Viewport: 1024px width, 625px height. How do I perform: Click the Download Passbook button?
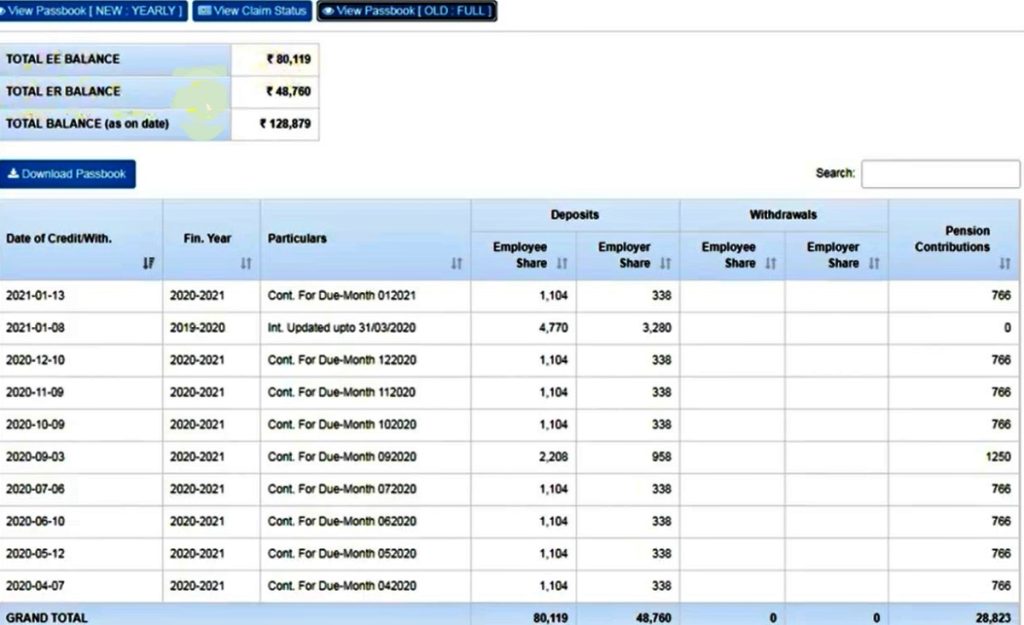pyautogui.click(x=67, y=173)
